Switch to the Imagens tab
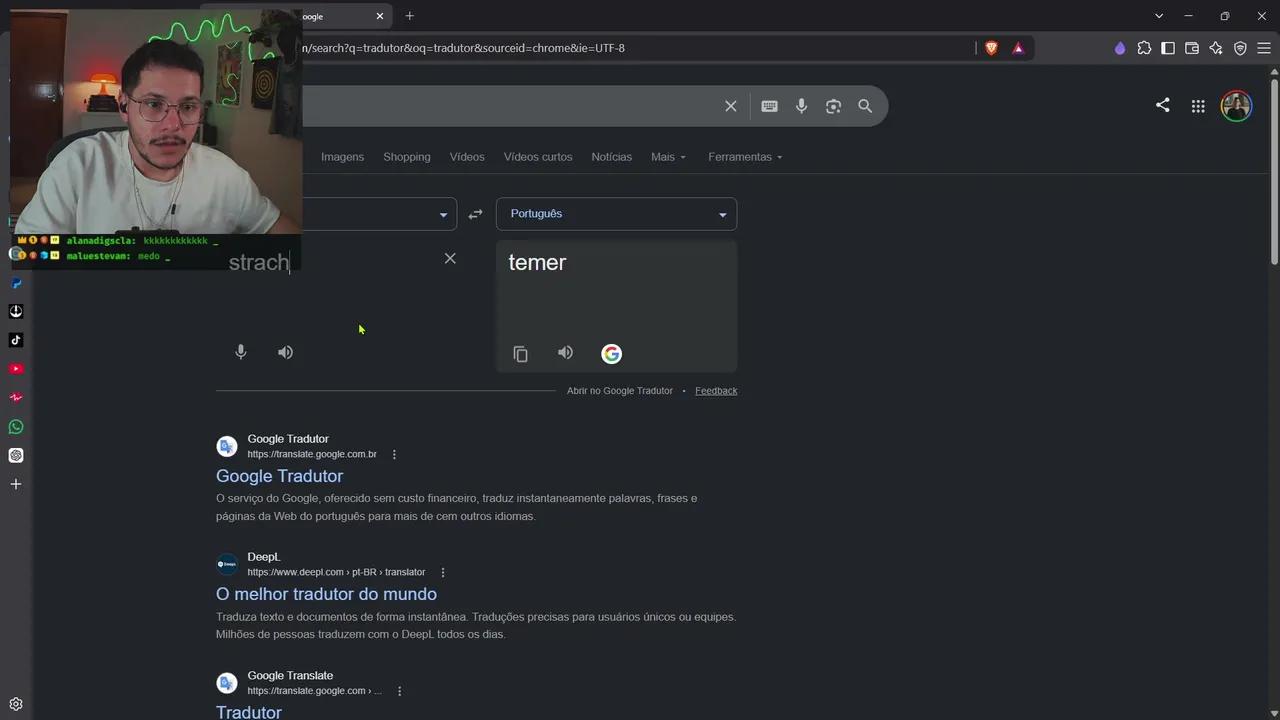This screenshot has width=1280, height=720. (342, 157)
